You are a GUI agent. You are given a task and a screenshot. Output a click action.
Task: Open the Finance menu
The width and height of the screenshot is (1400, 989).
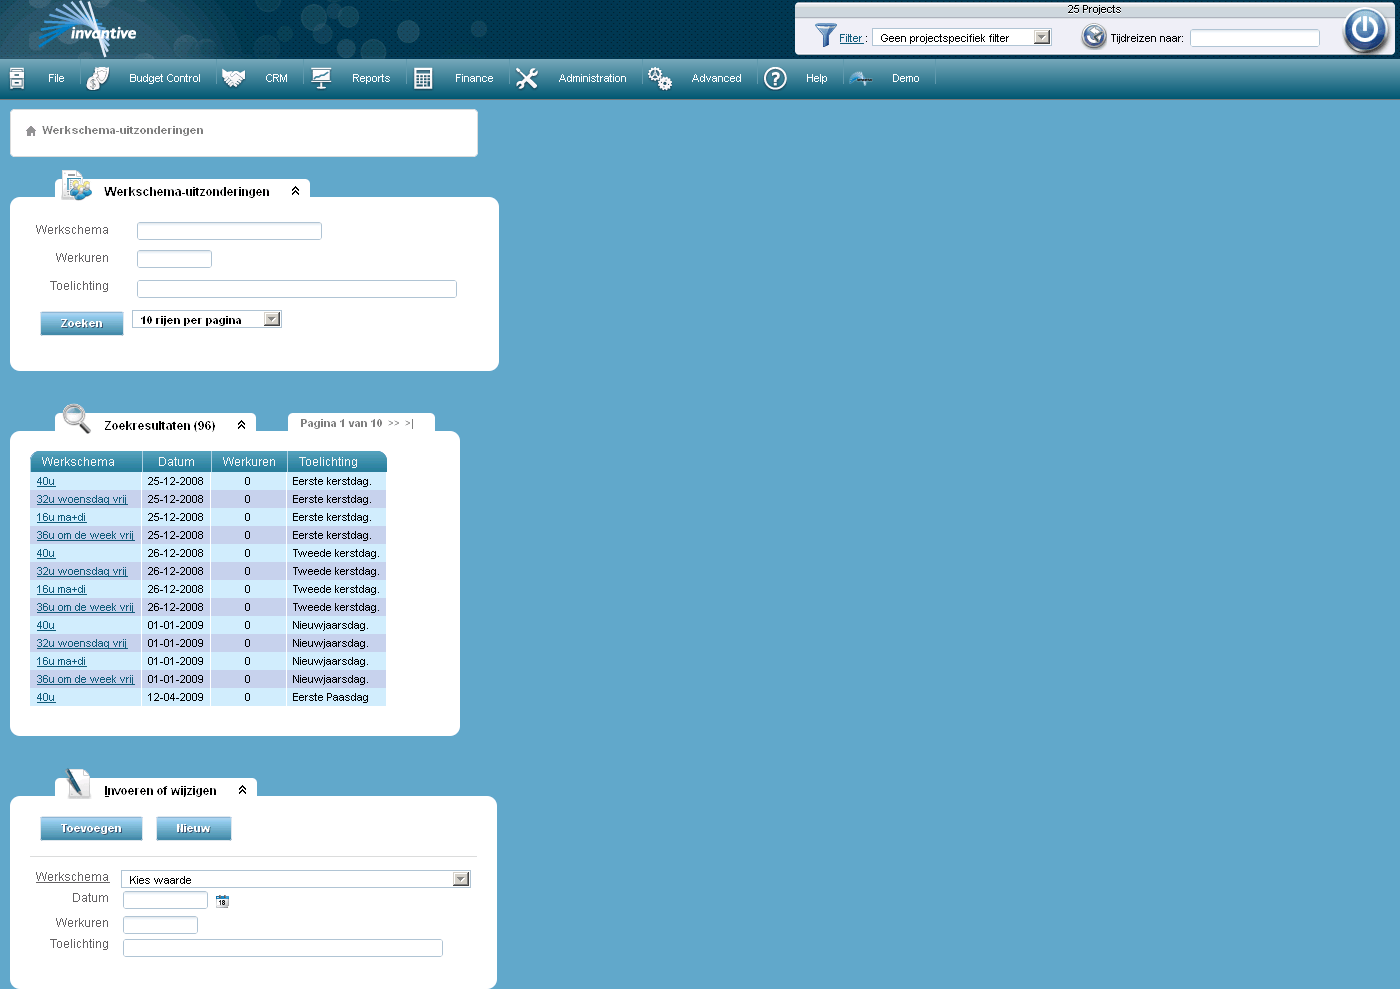pyautogui.click(x=474, y=78)
